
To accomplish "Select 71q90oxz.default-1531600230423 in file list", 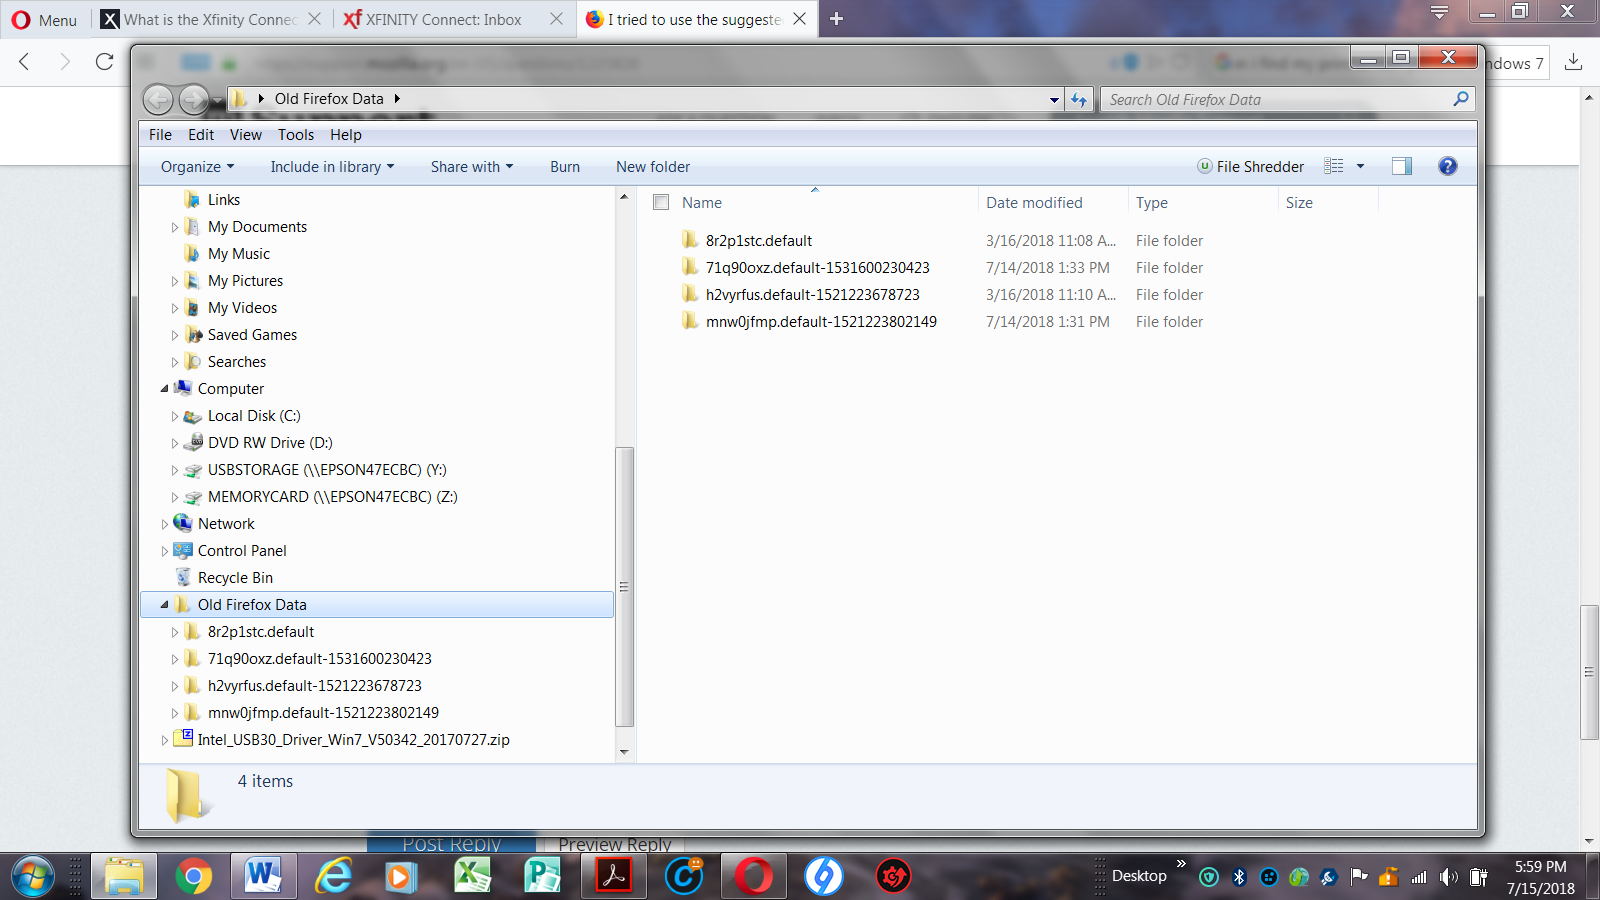I will 818,268.
